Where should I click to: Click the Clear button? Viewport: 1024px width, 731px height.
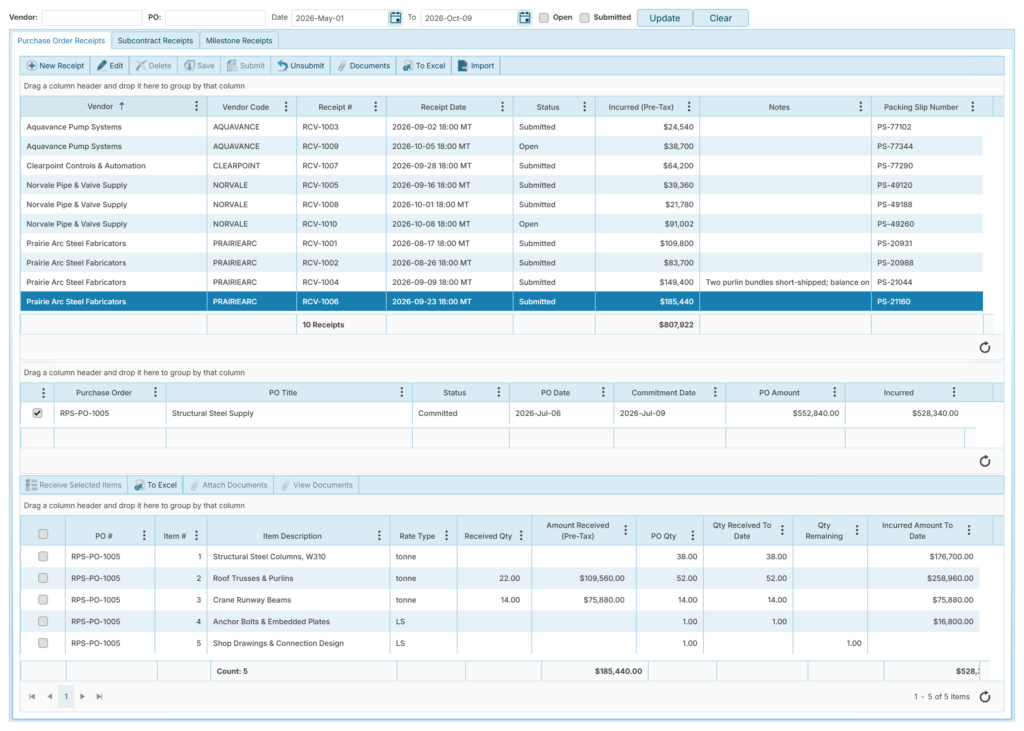721,18
